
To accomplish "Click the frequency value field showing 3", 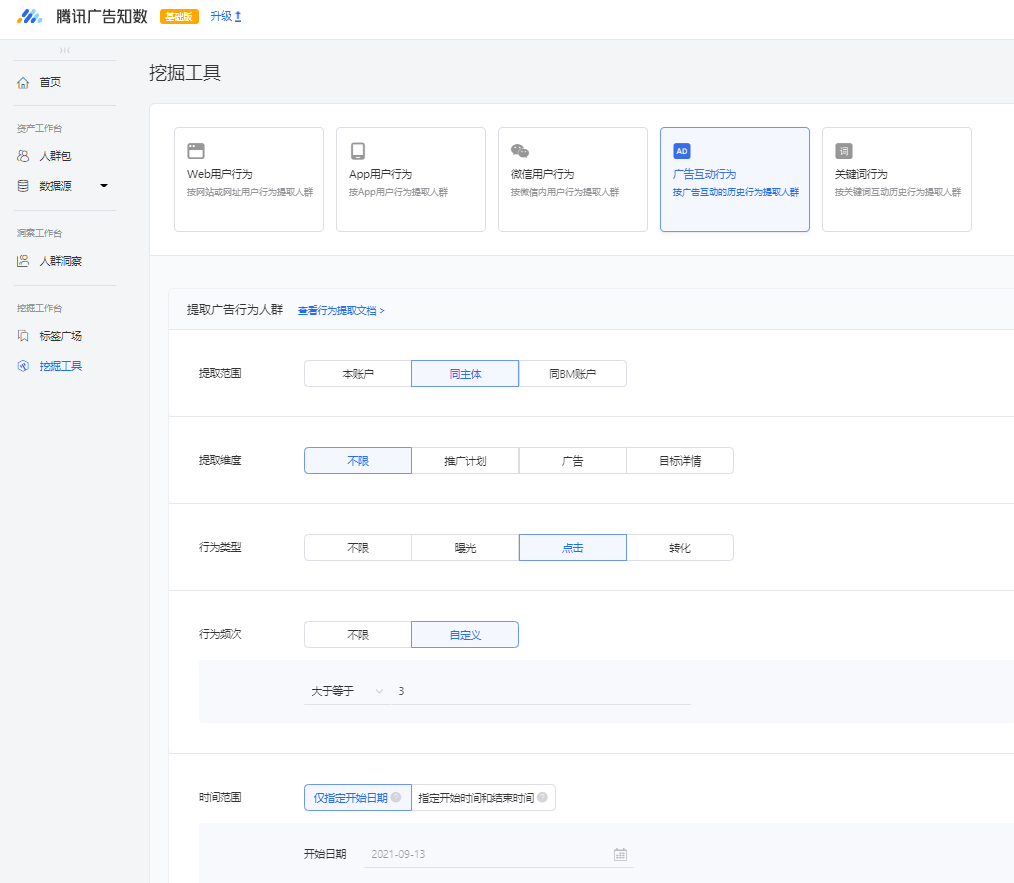I will [541, 691].
